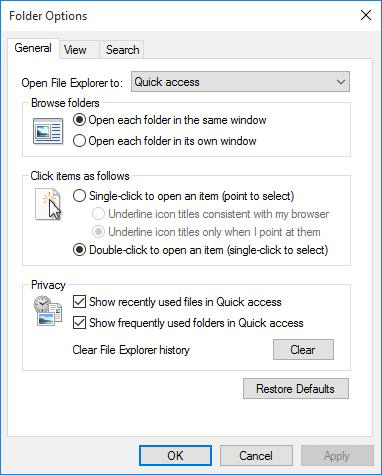Click the Restore Defaults button

[296, 389]
